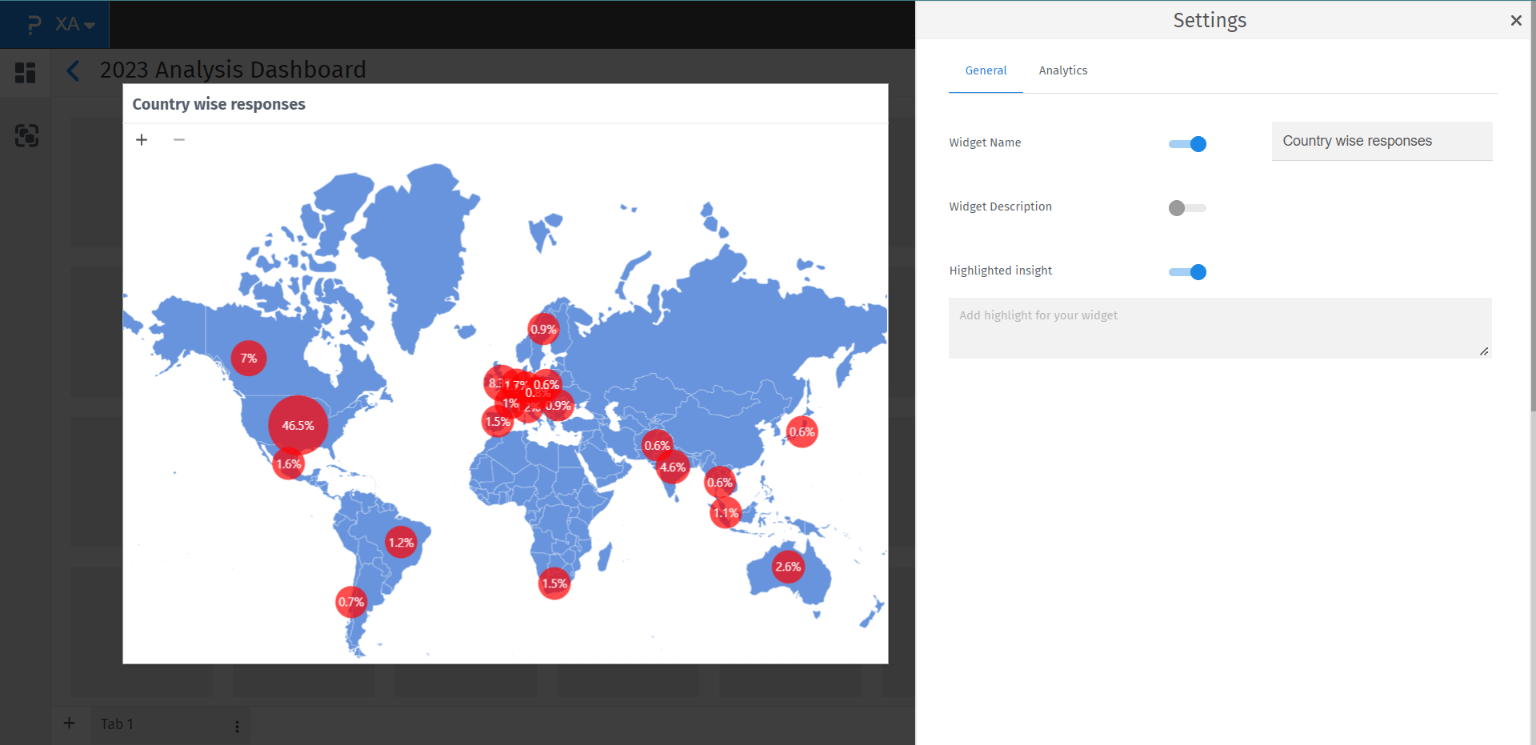
Task: Zoom in on the map with plus icon
Action: tap(142, 140)
